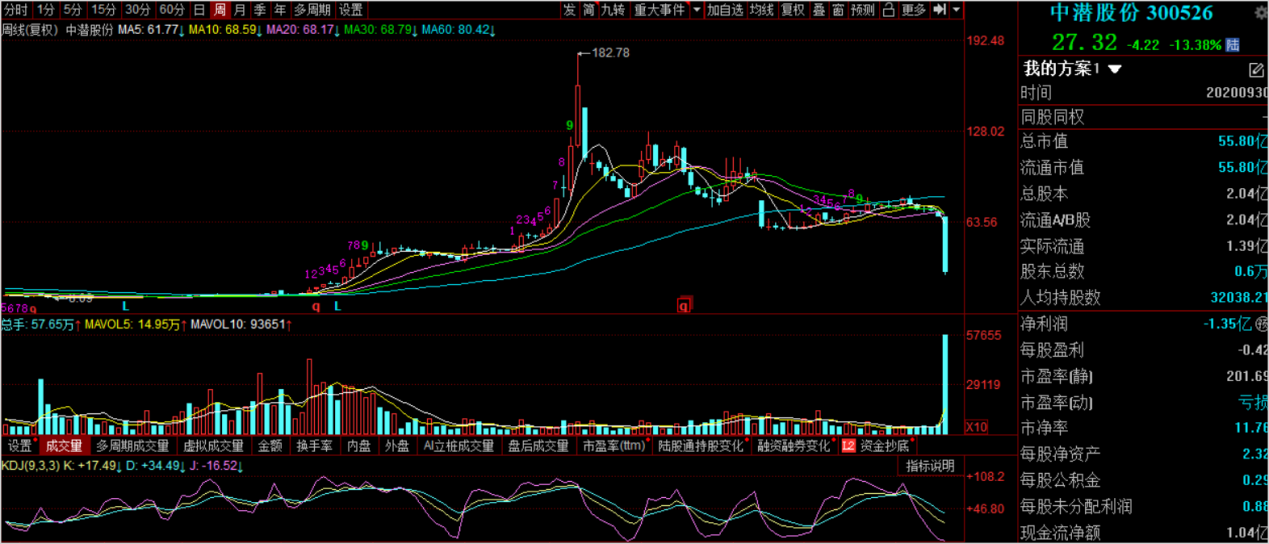Image resolution: width=1269 pixels, height=544 pixels.
Task: Click the lock icon in the top toolbar
Action: (x=889, y=10)
